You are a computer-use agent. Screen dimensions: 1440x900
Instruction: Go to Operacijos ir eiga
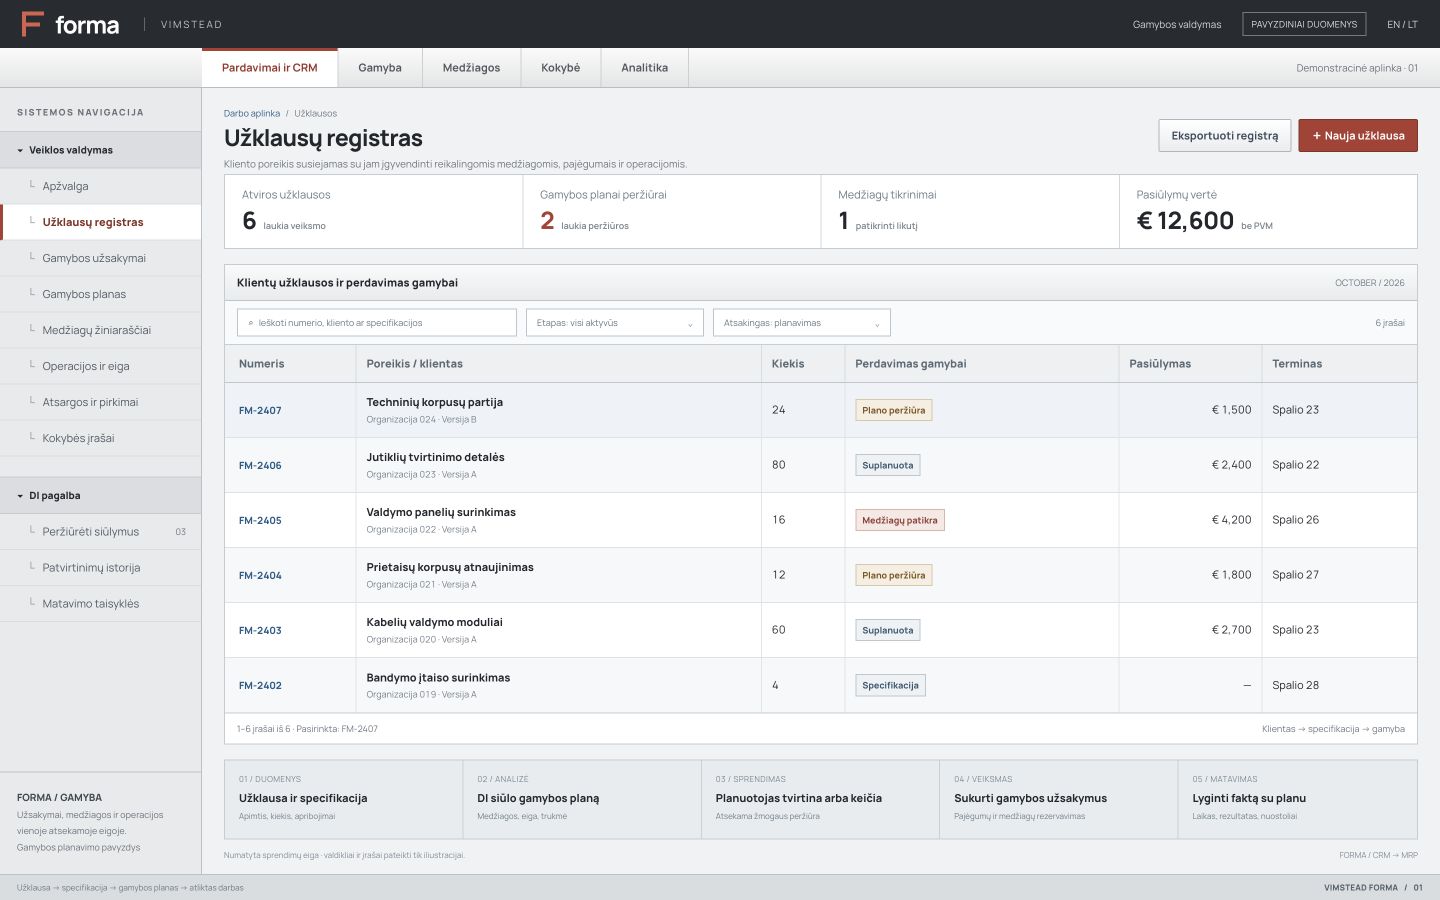click(100, 366)
